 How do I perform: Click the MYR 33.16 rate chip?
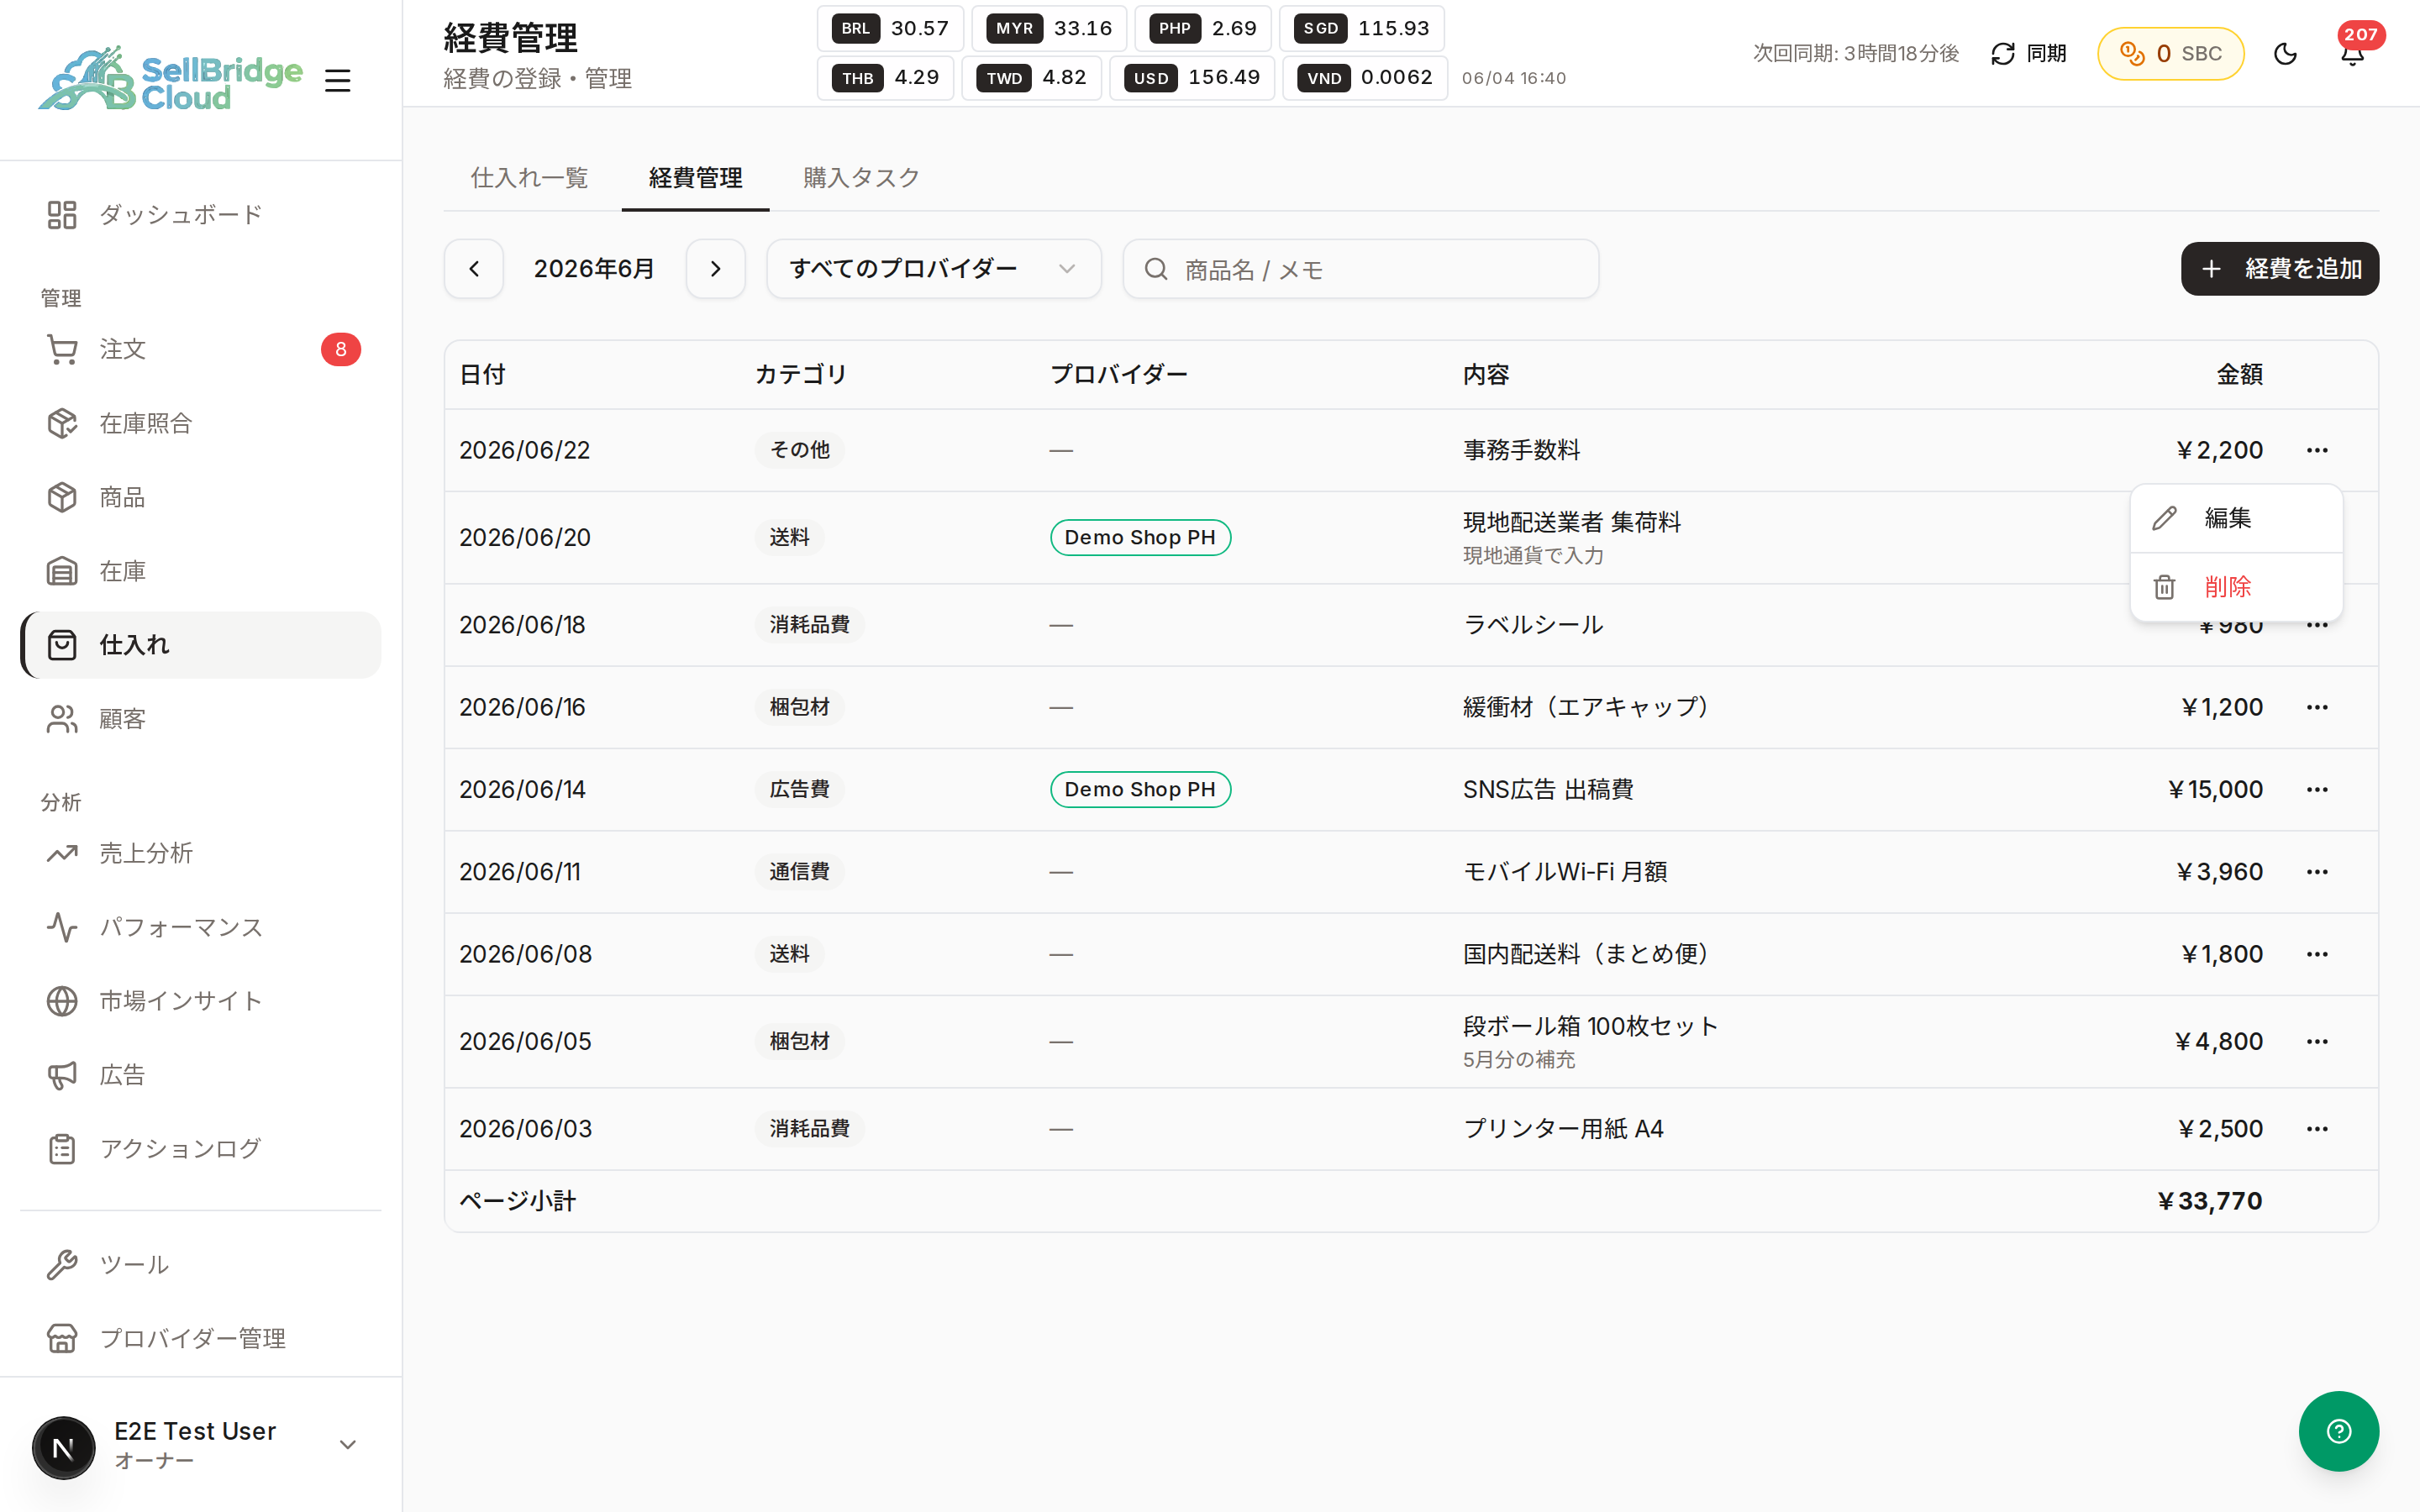pyautogui.click(x=1049, y=28)
